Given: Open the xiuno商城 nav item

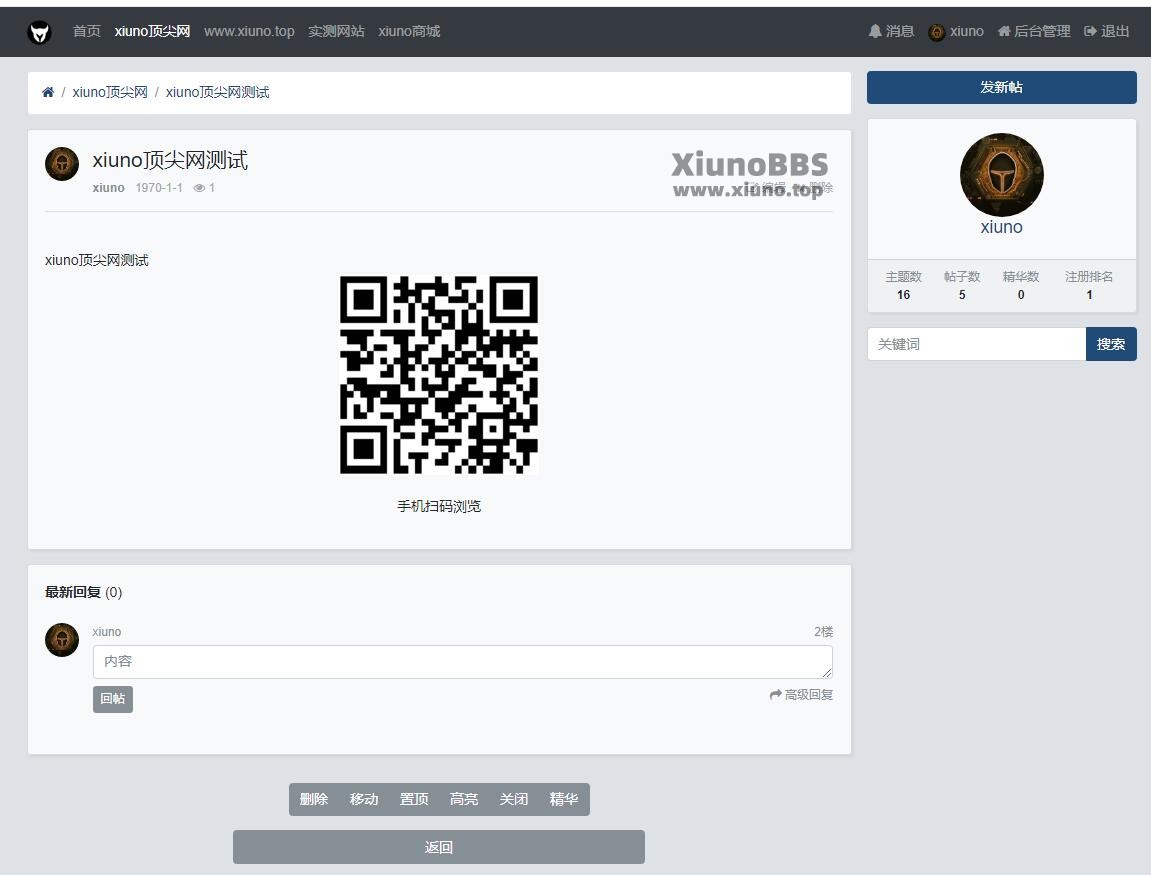Looking at the screenshot, I should point(409,31).
